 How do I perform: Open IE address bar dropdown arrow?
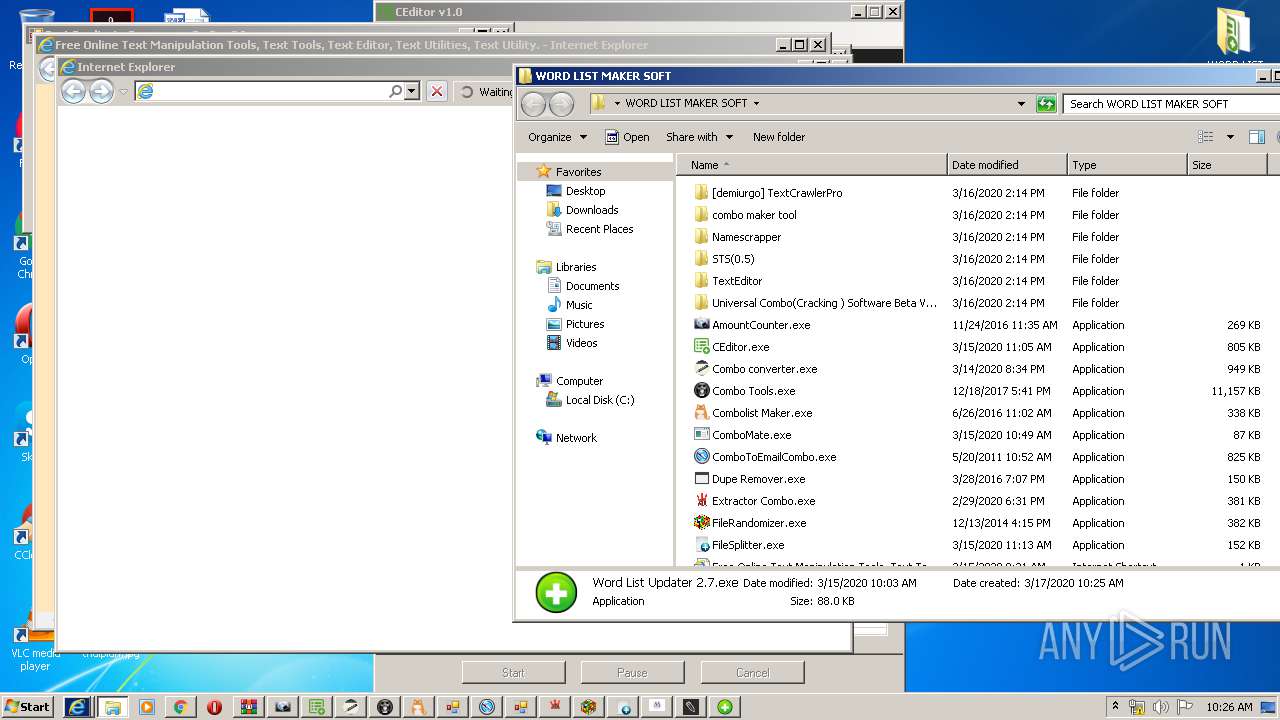[411, 91]
